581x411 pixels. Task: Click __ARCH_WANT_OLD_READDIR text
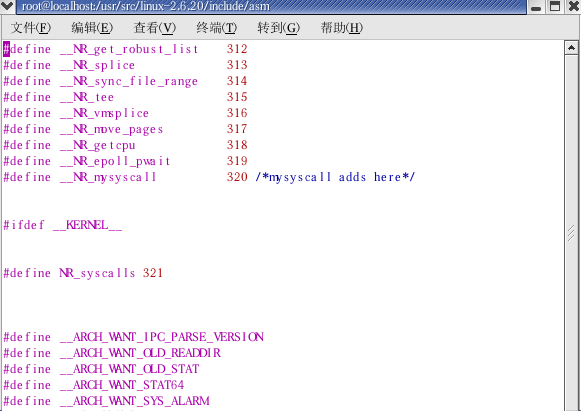coord(140,353)
